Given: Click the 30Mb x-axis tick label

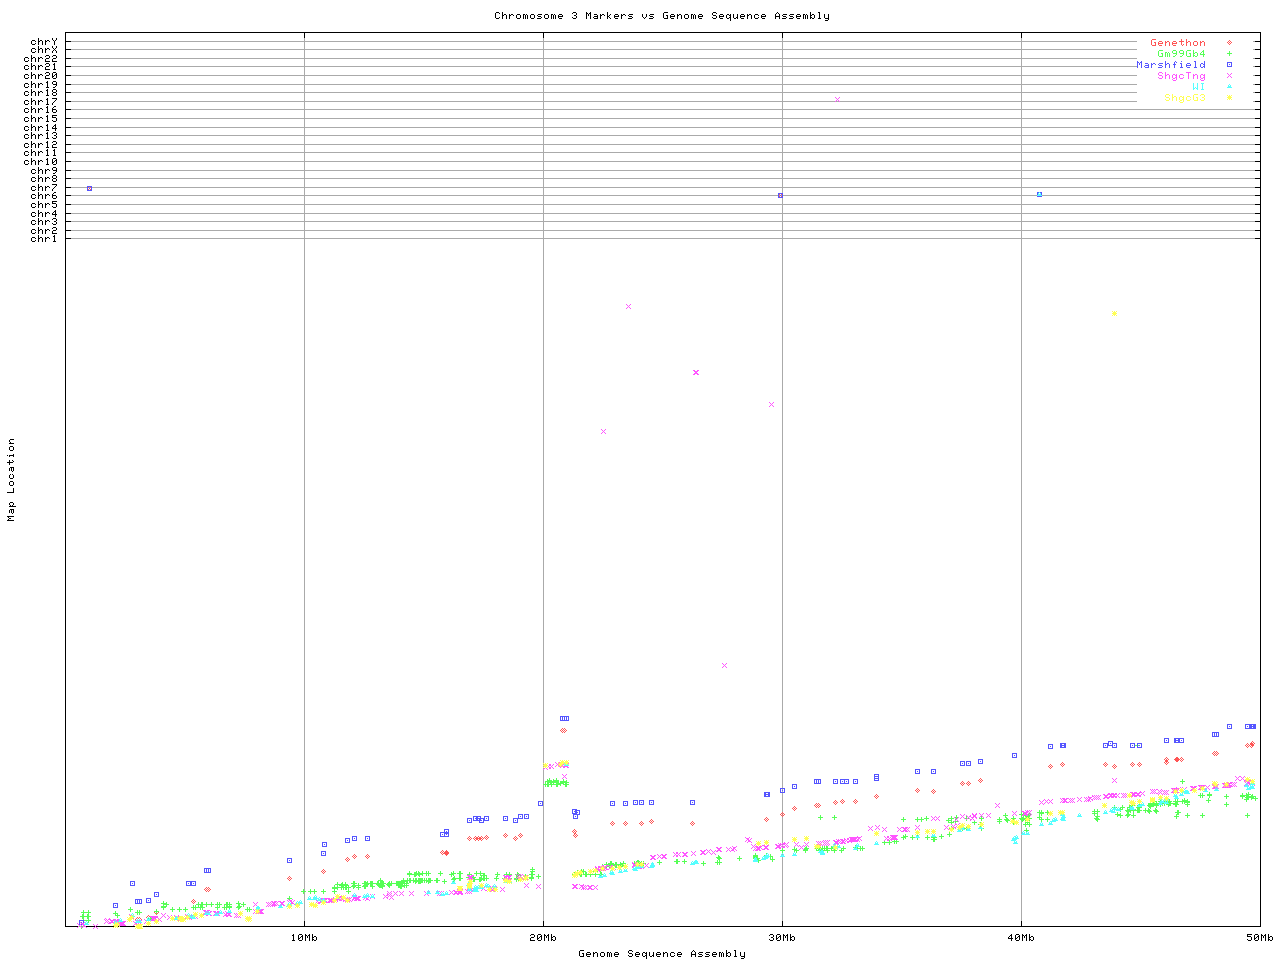Looking at the screenshot, I should point(782,937).
